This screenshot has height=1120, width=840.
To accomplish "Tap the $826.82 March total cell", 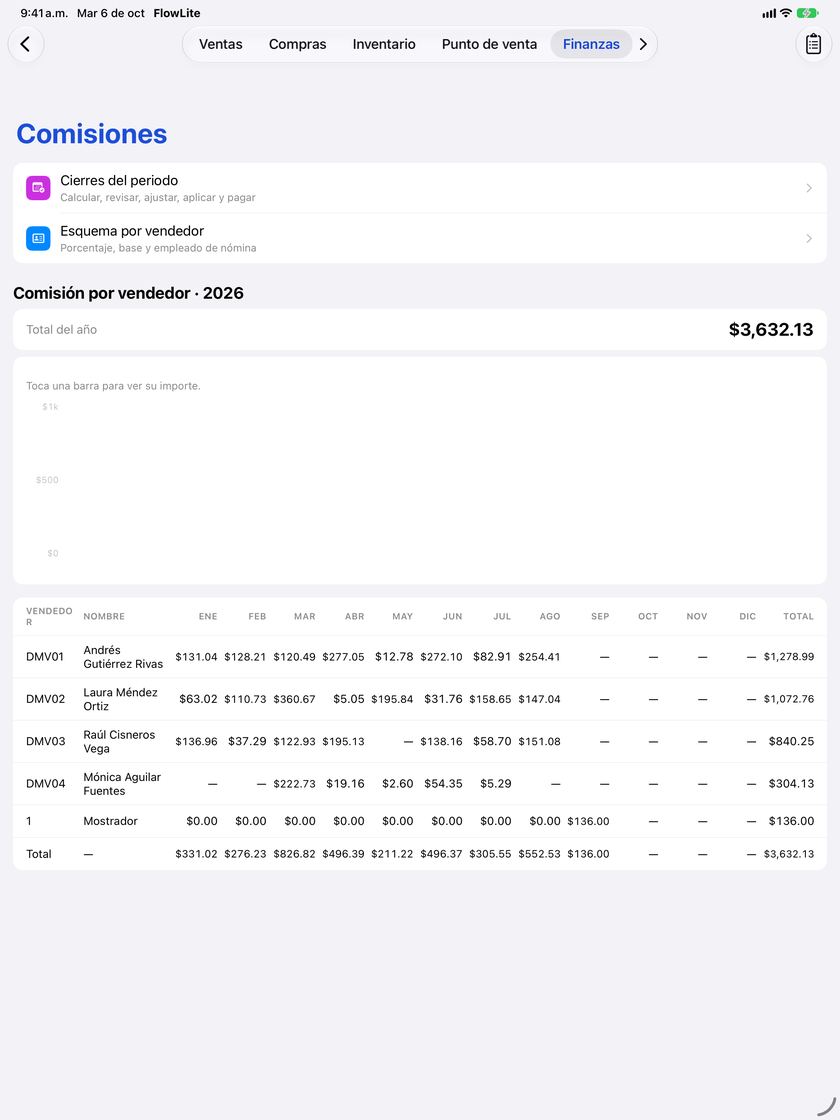I will [x=294, y=854].
